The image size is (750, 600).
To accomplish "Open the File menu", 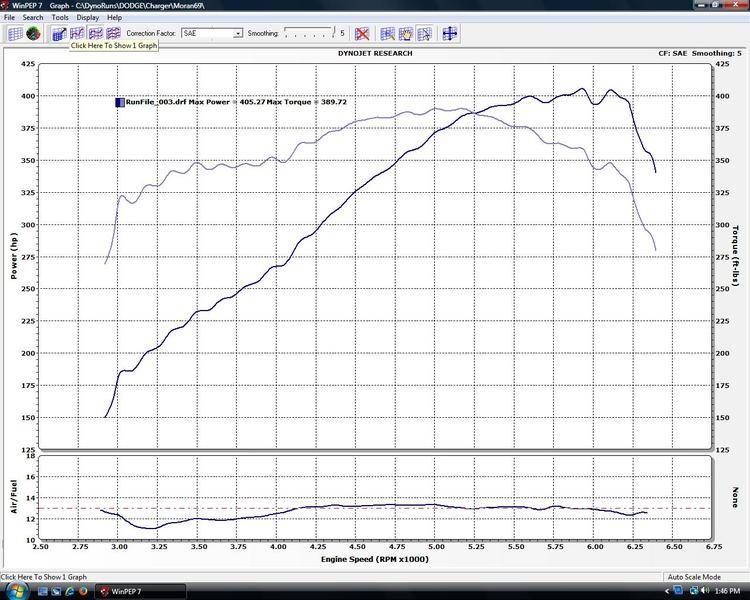I will pos(9,17).
